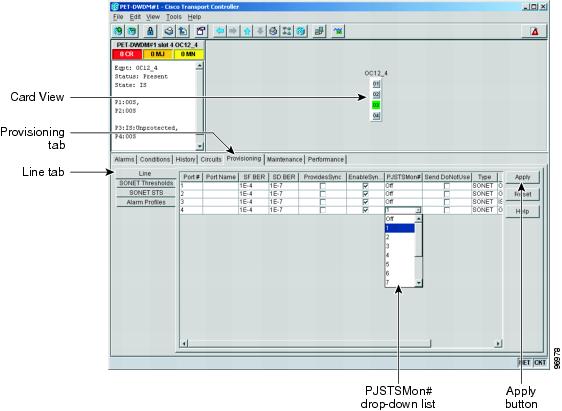This screenshot has height=411, width=562.
Task: Open SONET Thresholds subtab
Action: pyautogui.click(x=146, y=183)
